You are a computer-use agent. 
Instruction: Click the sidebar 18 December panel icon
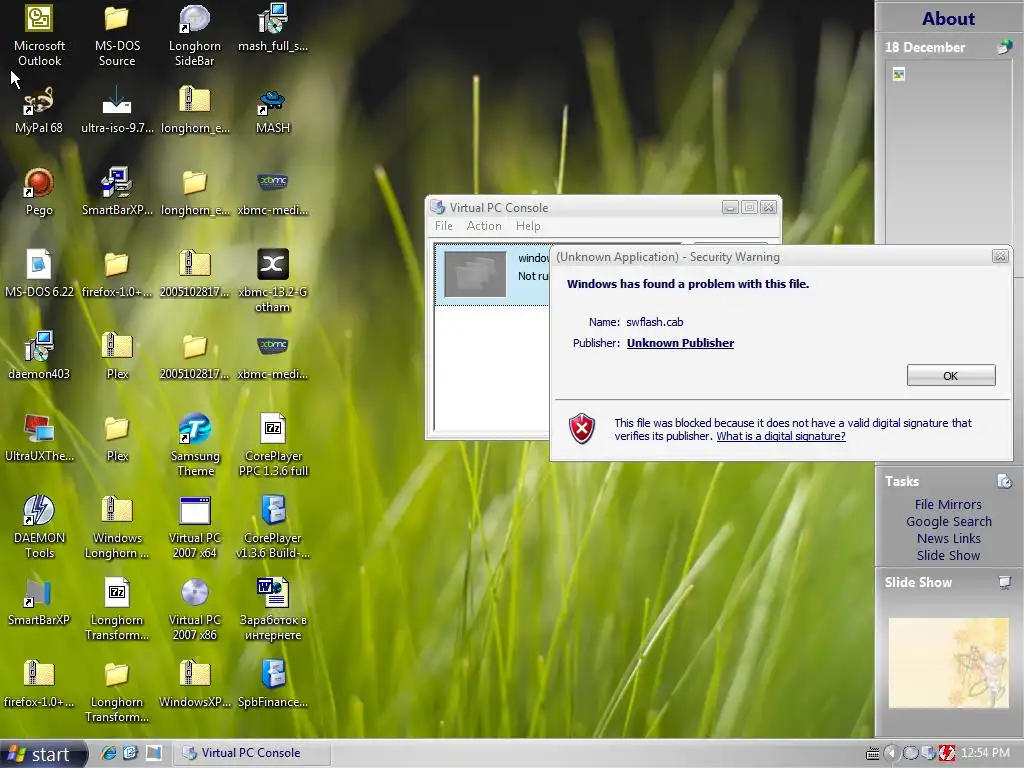[x=1004, y=46]
